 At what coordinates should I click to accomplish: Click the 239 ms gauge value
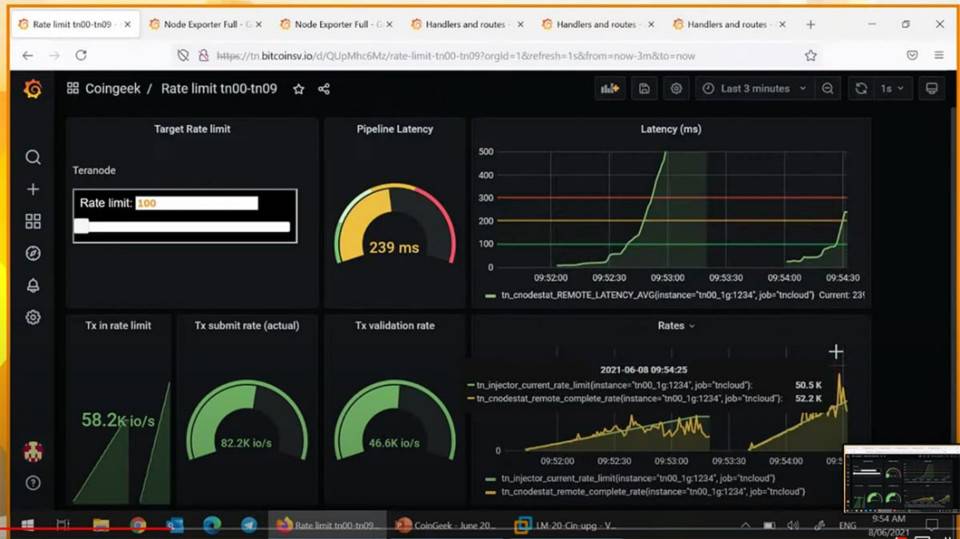[x=394, y=247]
